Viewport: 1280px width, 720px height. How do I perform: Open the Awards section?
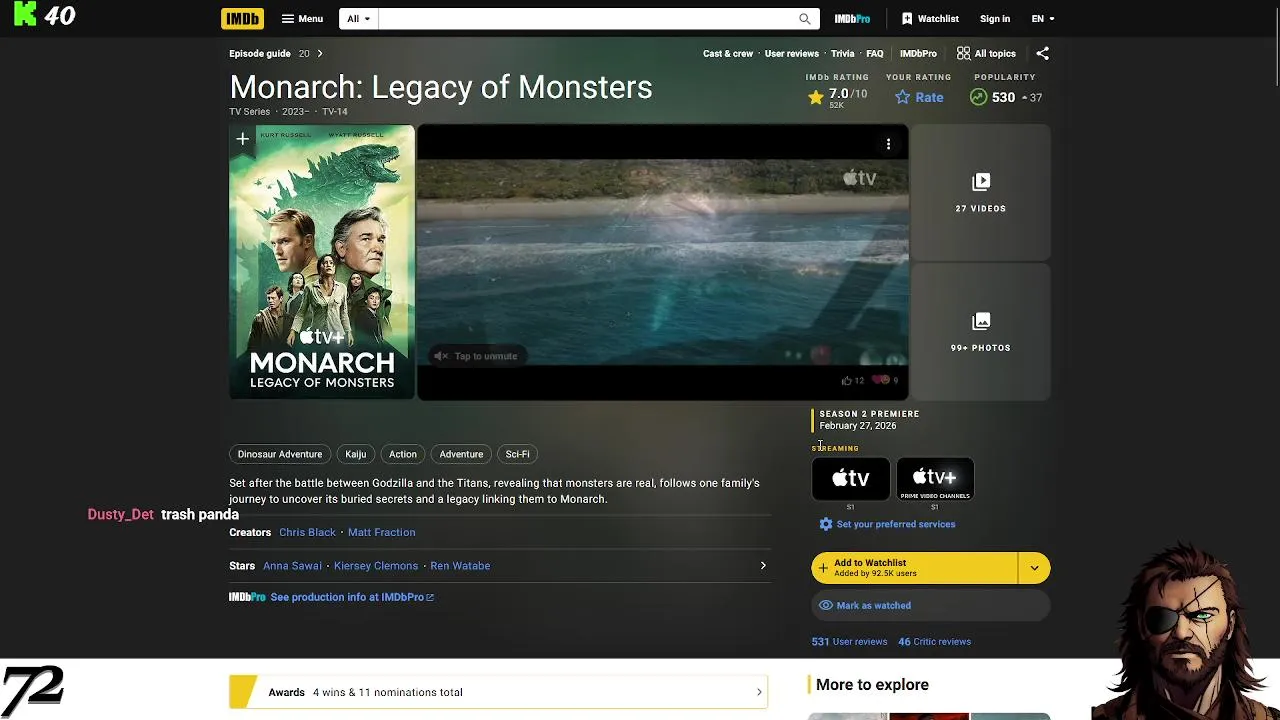[x=498, y=692]
